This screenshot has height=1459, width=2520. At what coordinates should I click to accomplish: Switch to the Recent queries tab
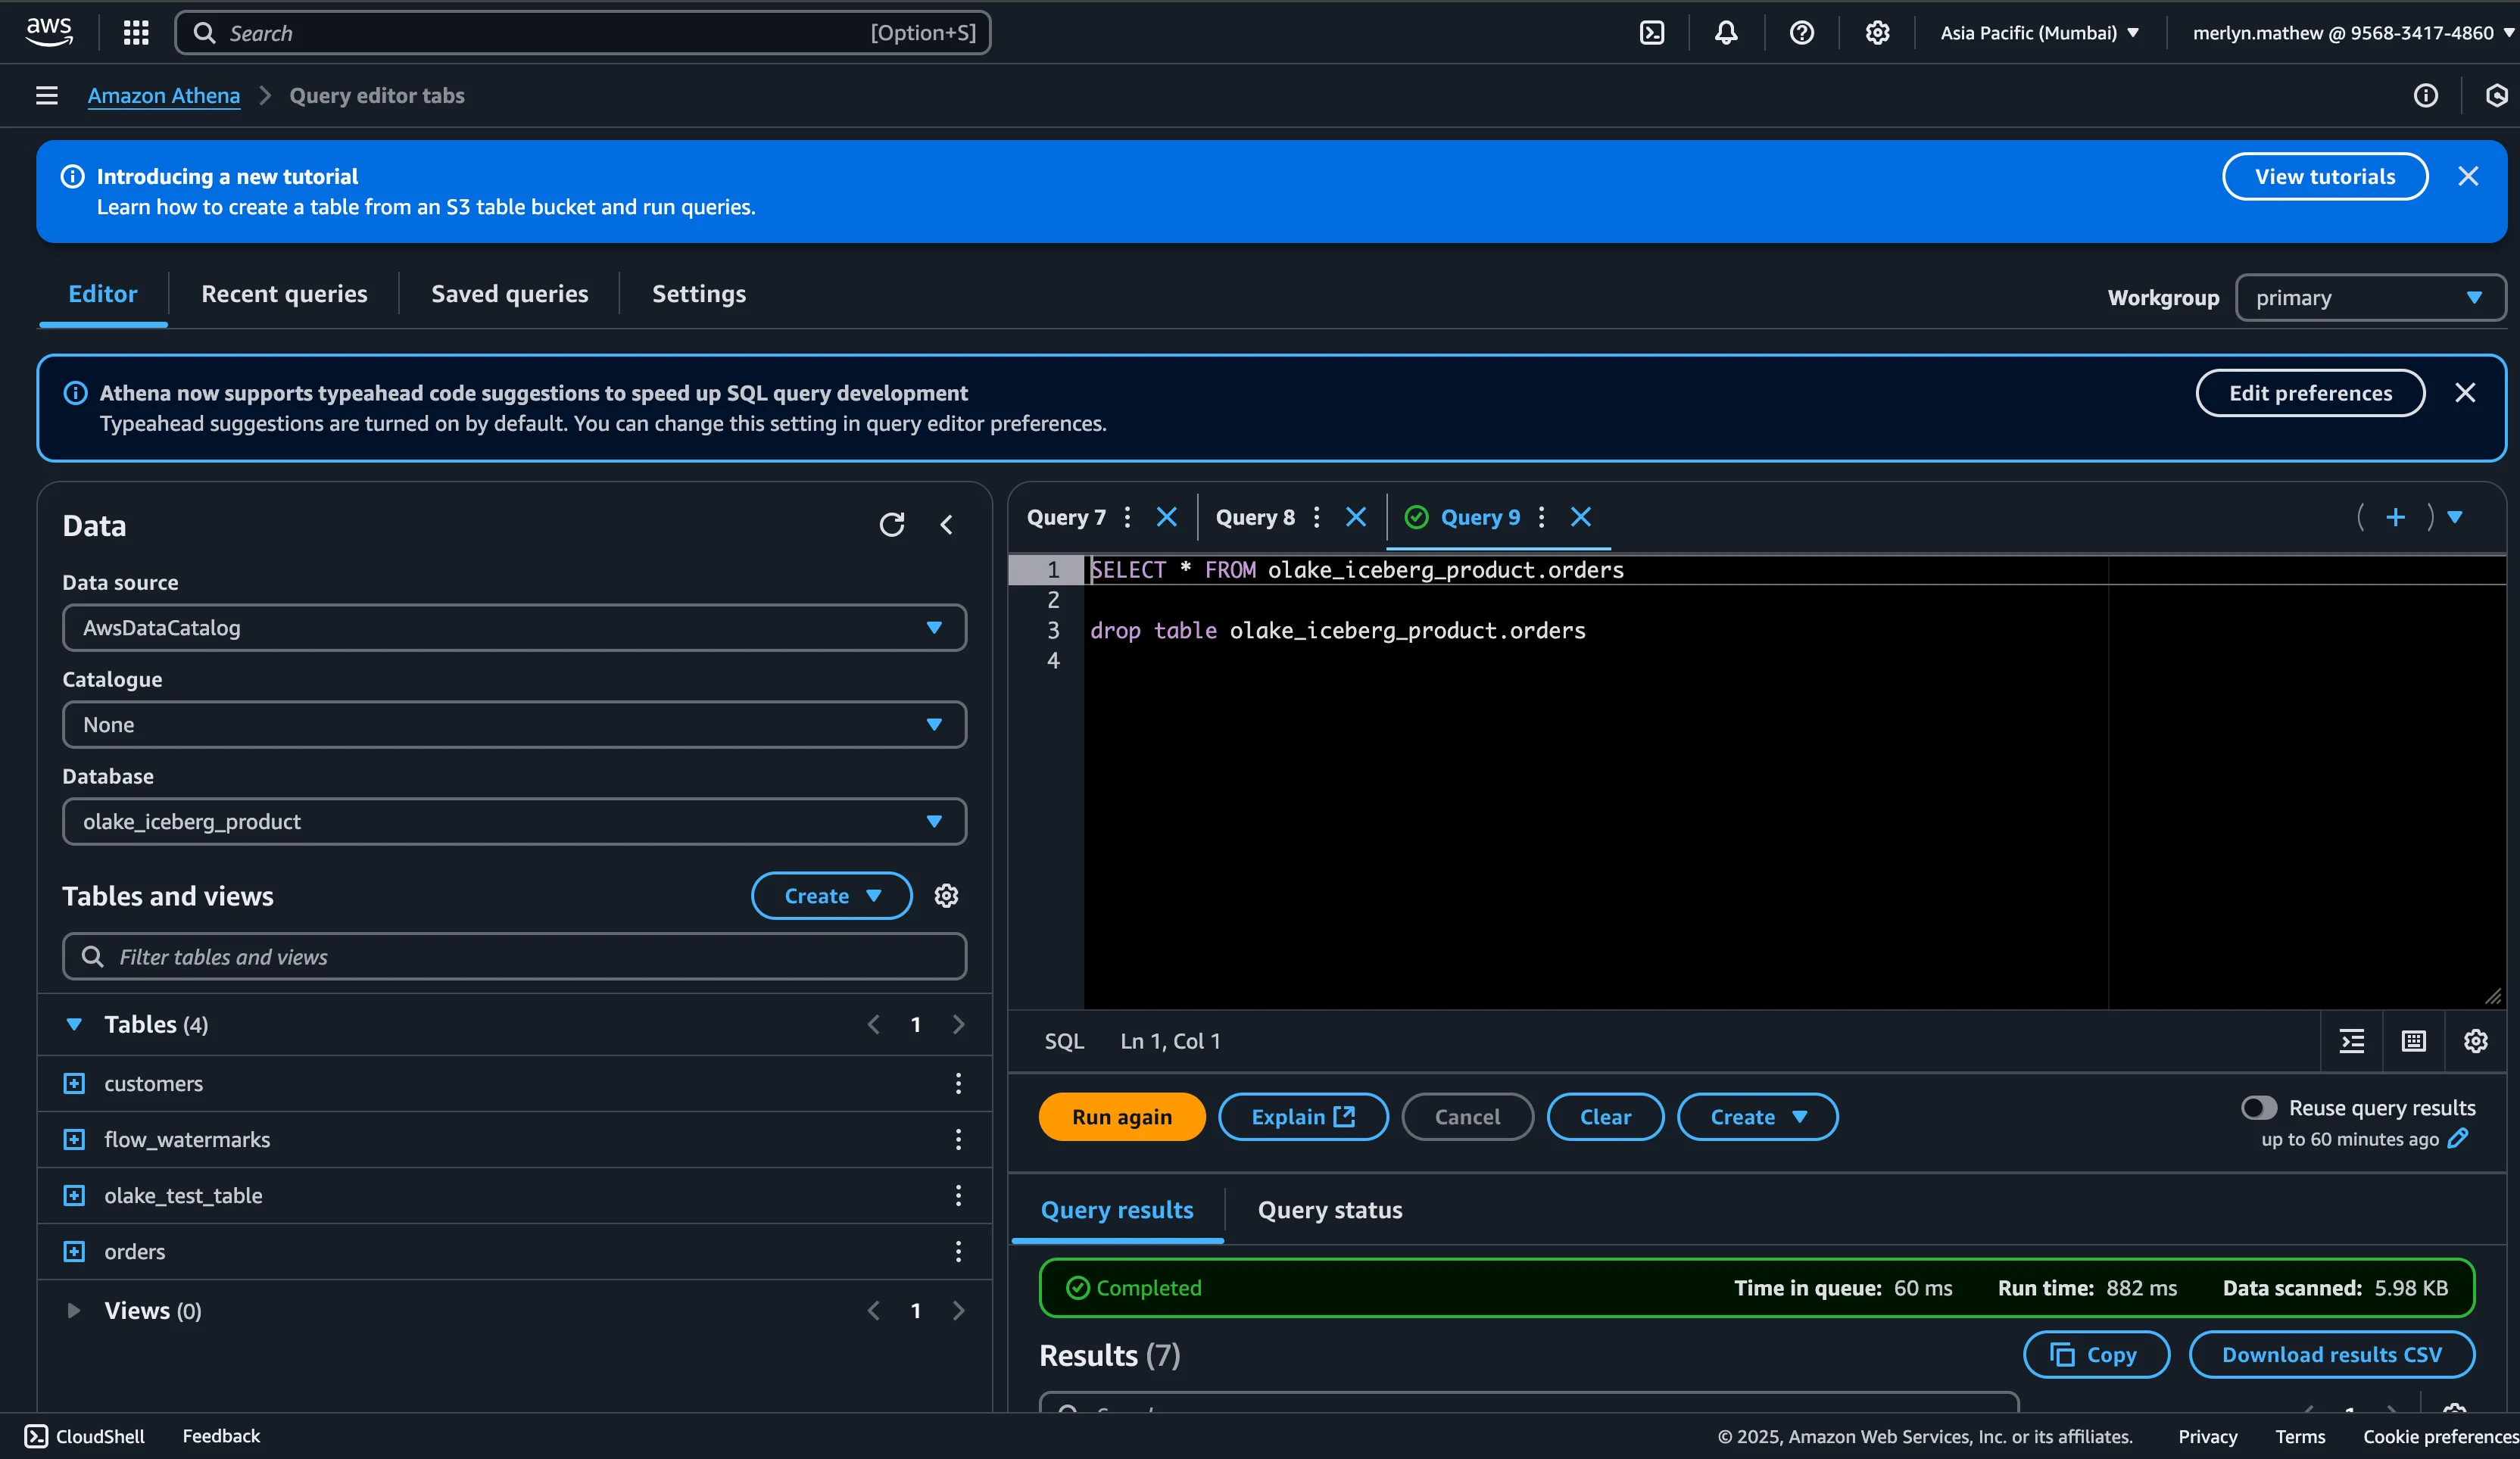click(284, 294)
